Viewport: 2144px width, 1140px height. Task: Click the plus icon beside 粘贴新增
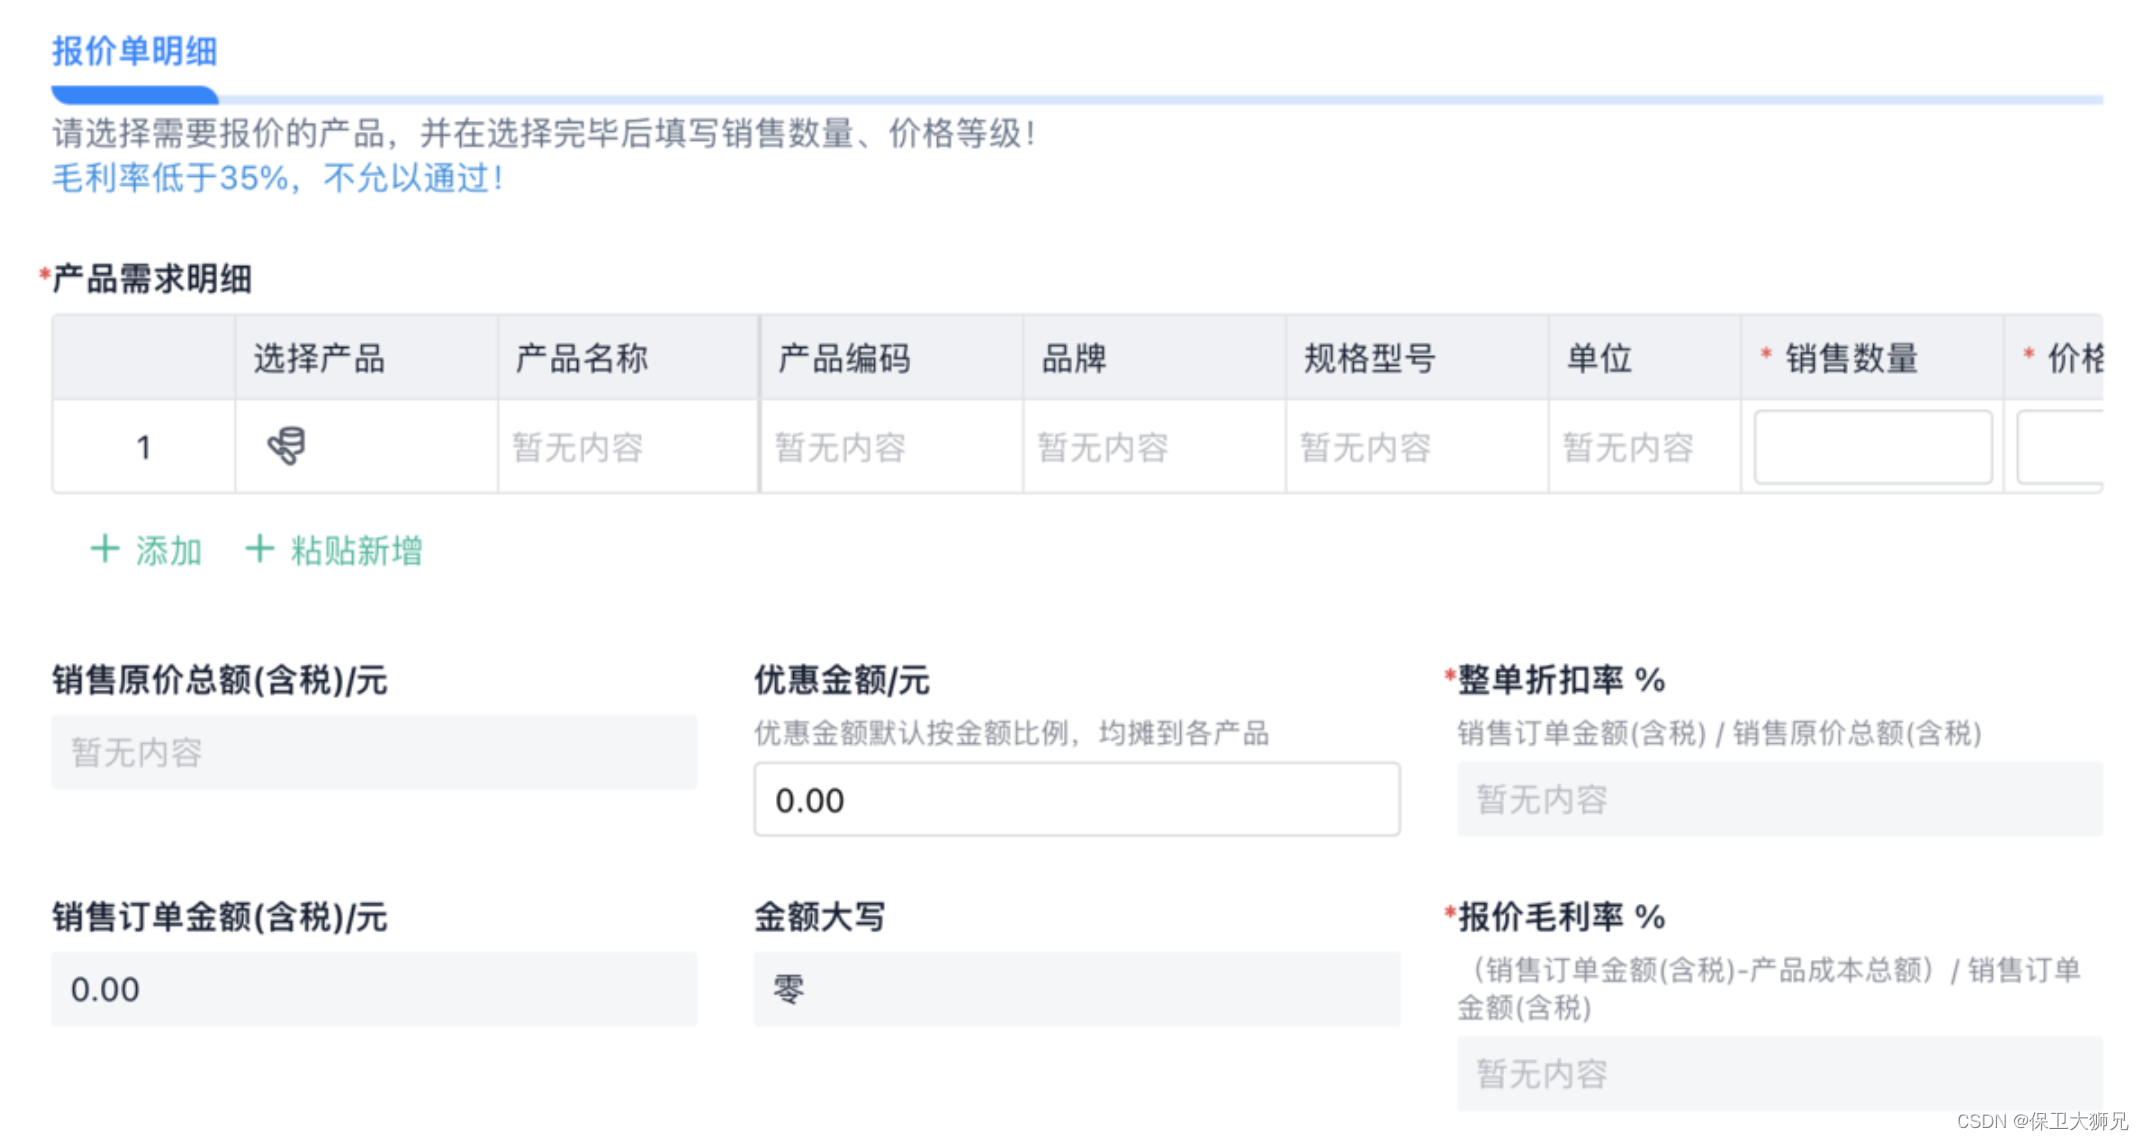(x=260, y=549)
